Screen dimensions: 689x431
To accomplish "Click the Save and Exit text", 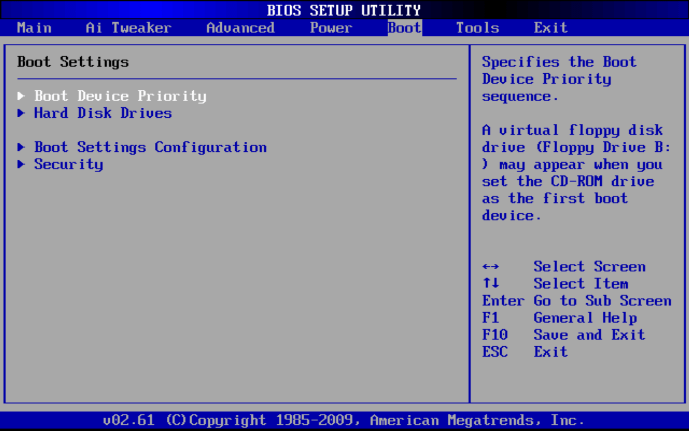I will (589, 335).
